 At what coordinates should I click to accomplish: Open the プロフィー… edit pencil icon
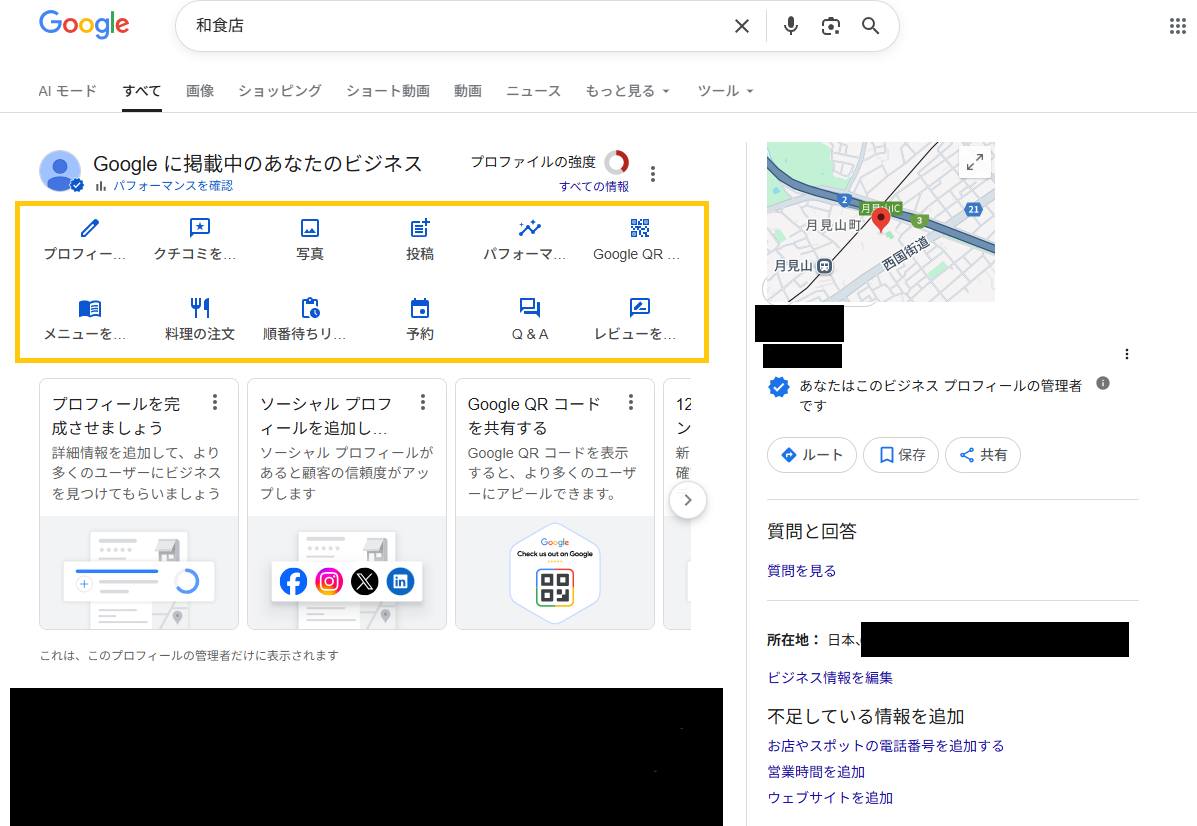pyautogui.click(x=89, y=227)
